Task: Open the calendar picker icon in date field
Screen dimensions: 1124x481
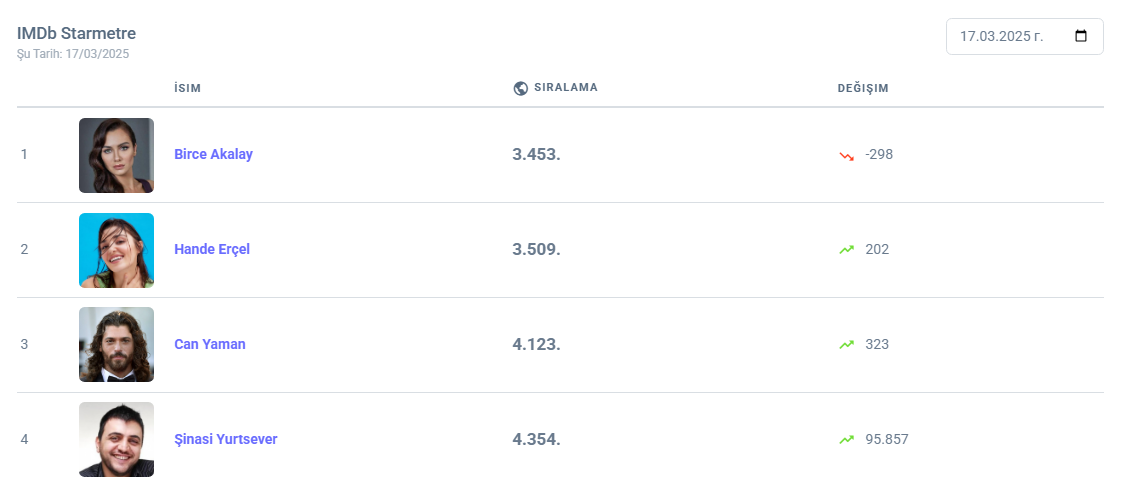Action: [x=1081, y=37]
